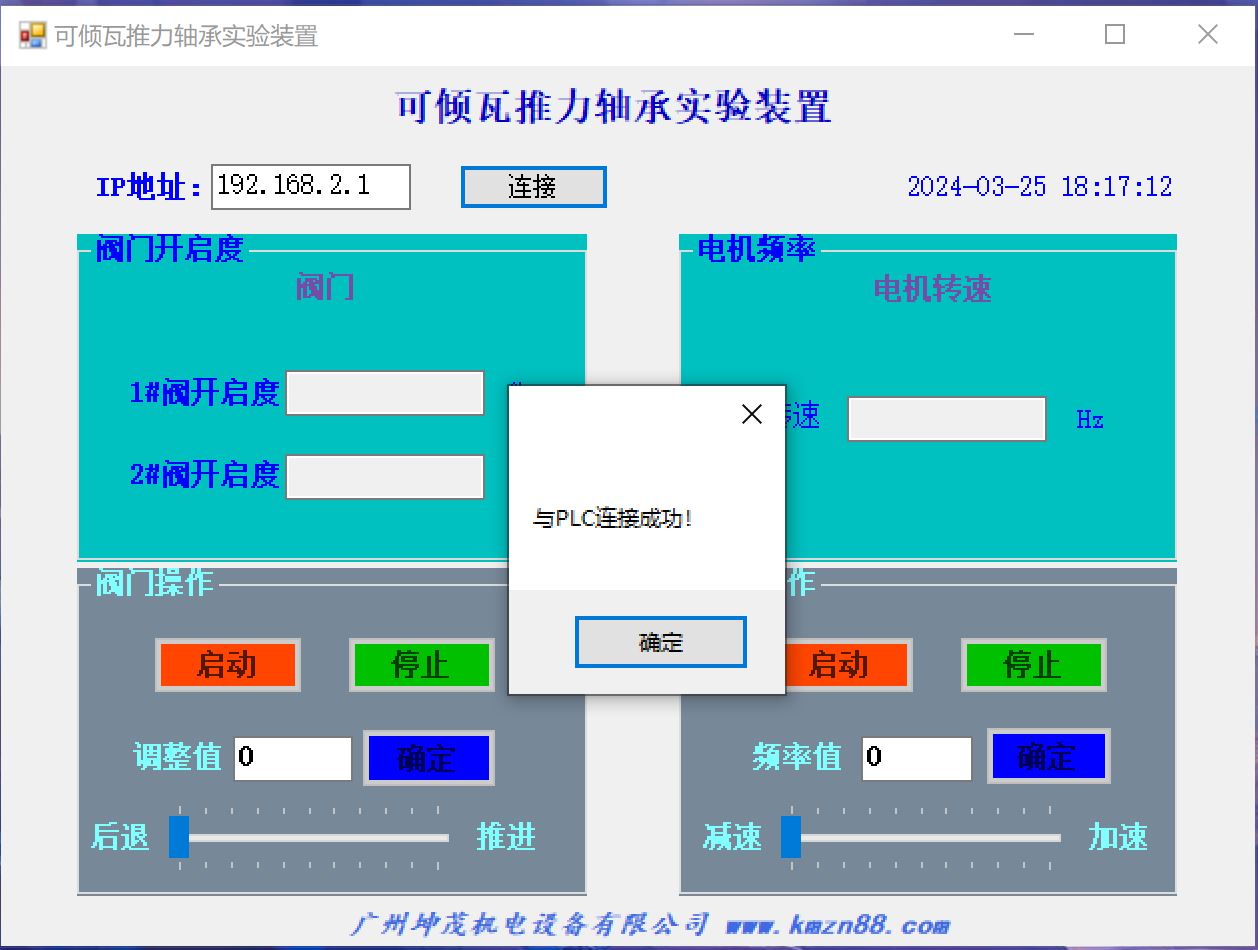The image size is (1258, 950).
Task: Click the motor 减速/加速 slider thumb
Action: [x=790, y=837]
